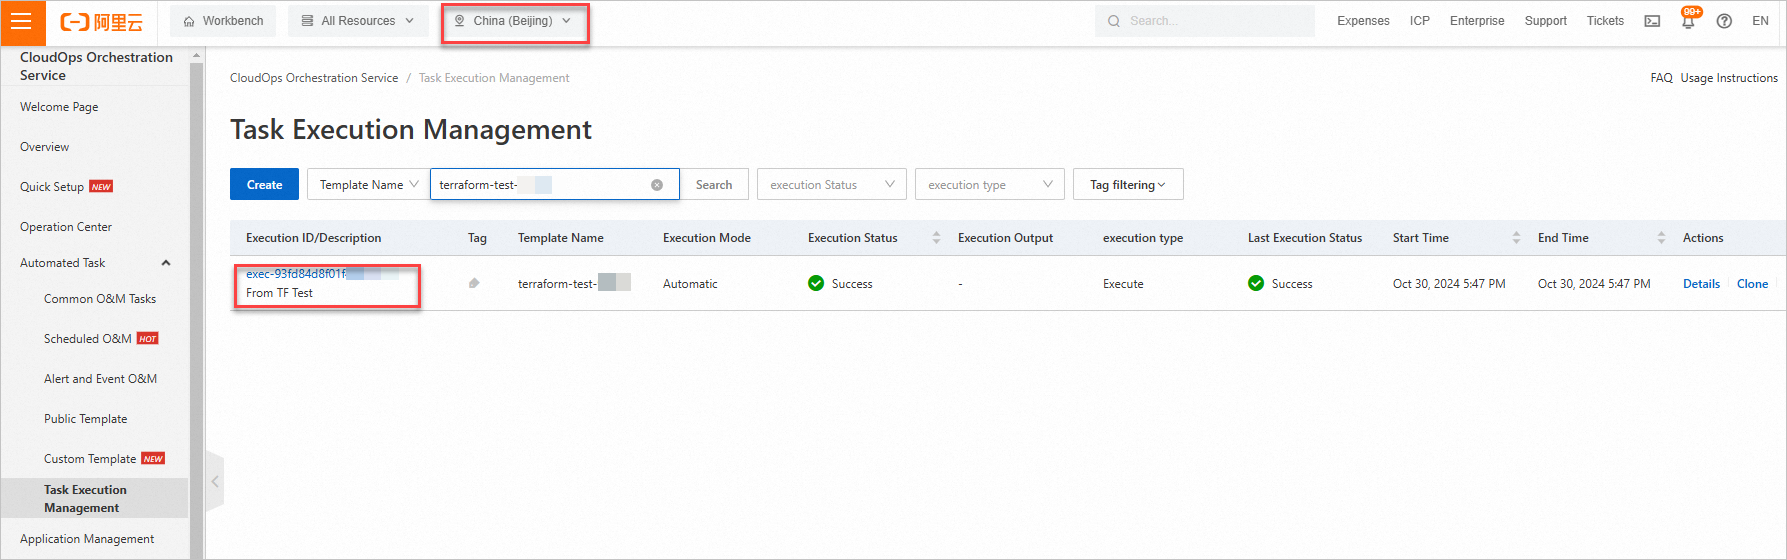Collapse the left sidebar panel
1787x560 pixels.
(214, 482)
